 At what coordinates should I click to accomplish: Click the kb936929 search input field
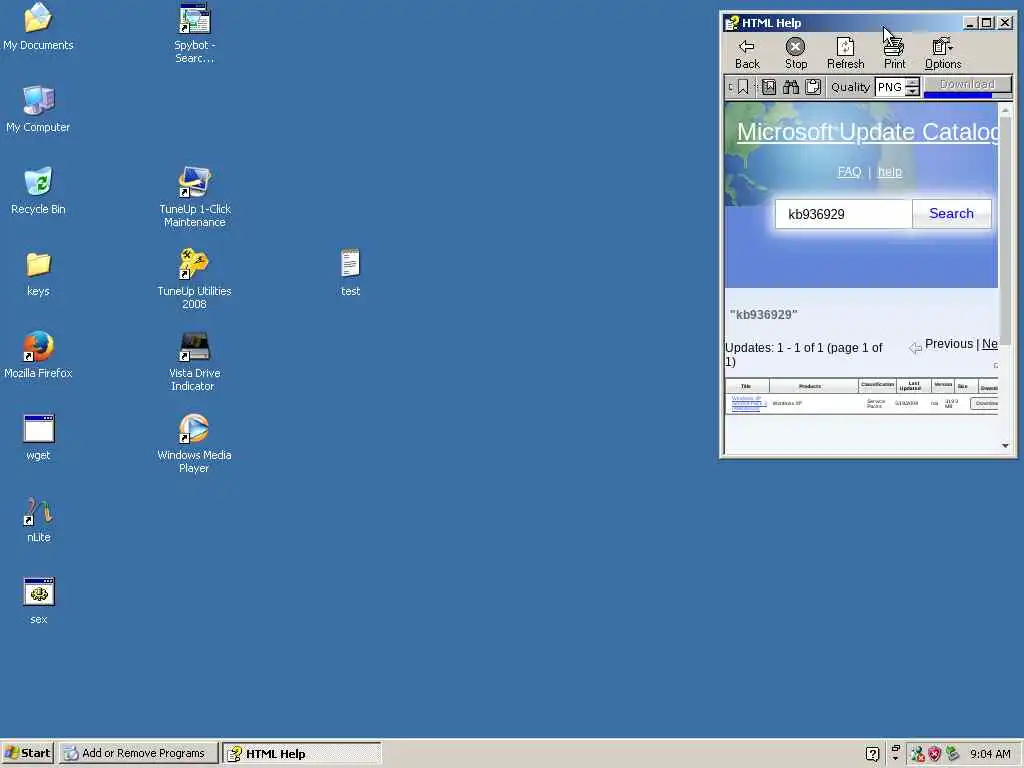[843, 214]
